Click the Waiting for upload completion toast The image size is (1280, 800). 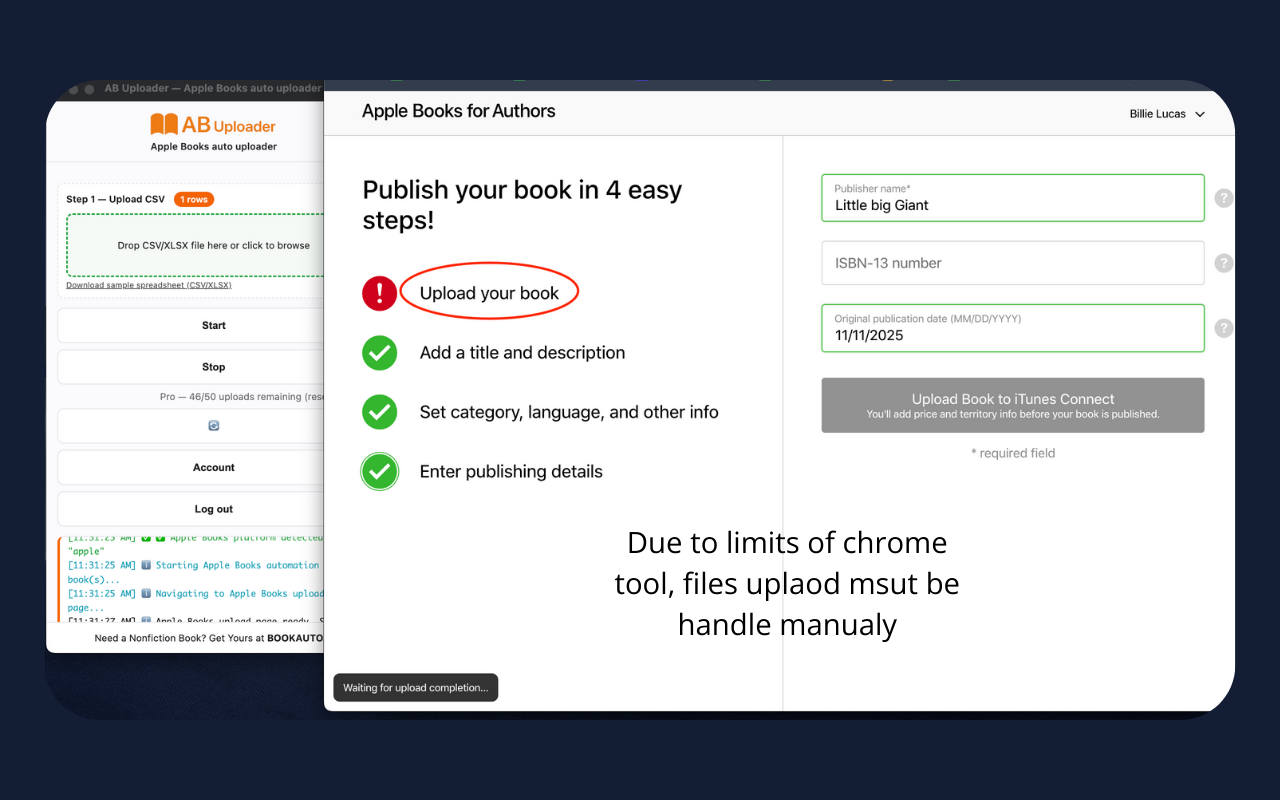tap(416, 688)
